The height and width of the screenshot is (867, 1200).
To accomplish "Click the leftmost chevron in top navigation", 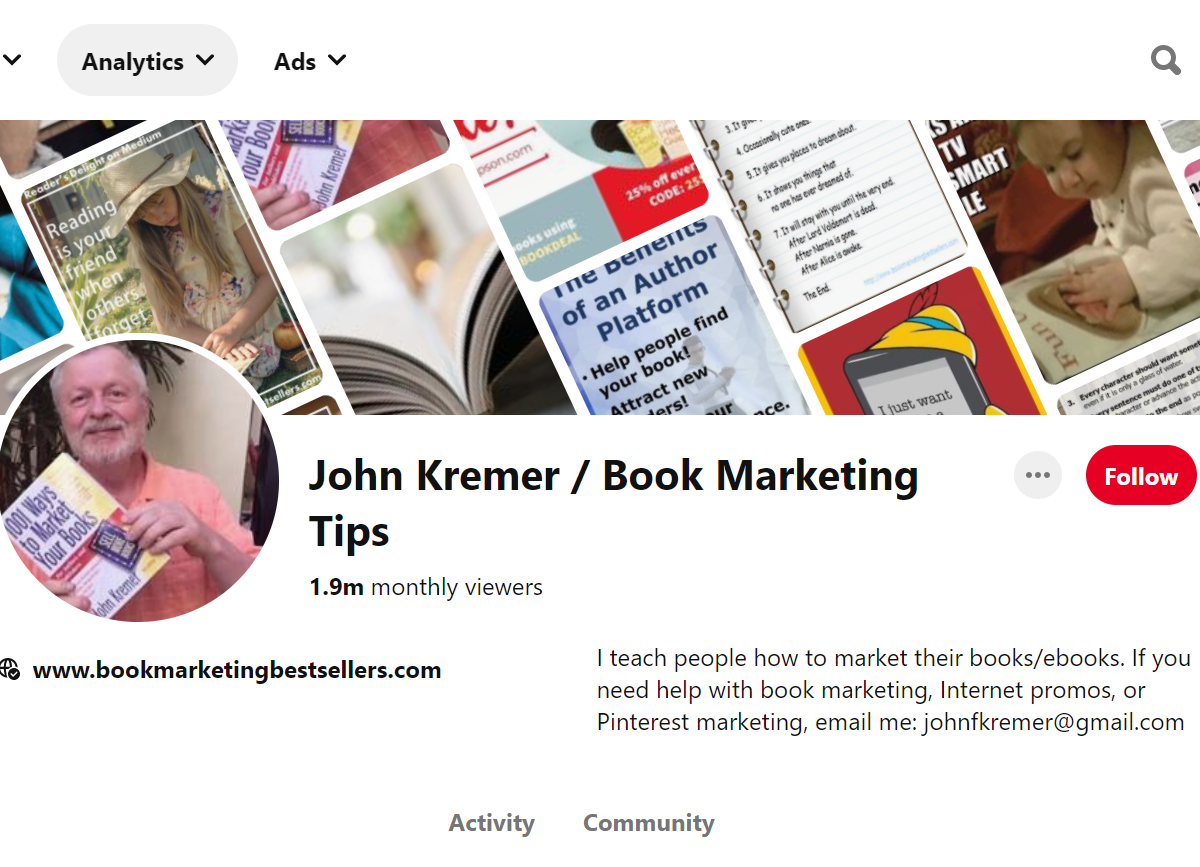I will click(12, 60).
